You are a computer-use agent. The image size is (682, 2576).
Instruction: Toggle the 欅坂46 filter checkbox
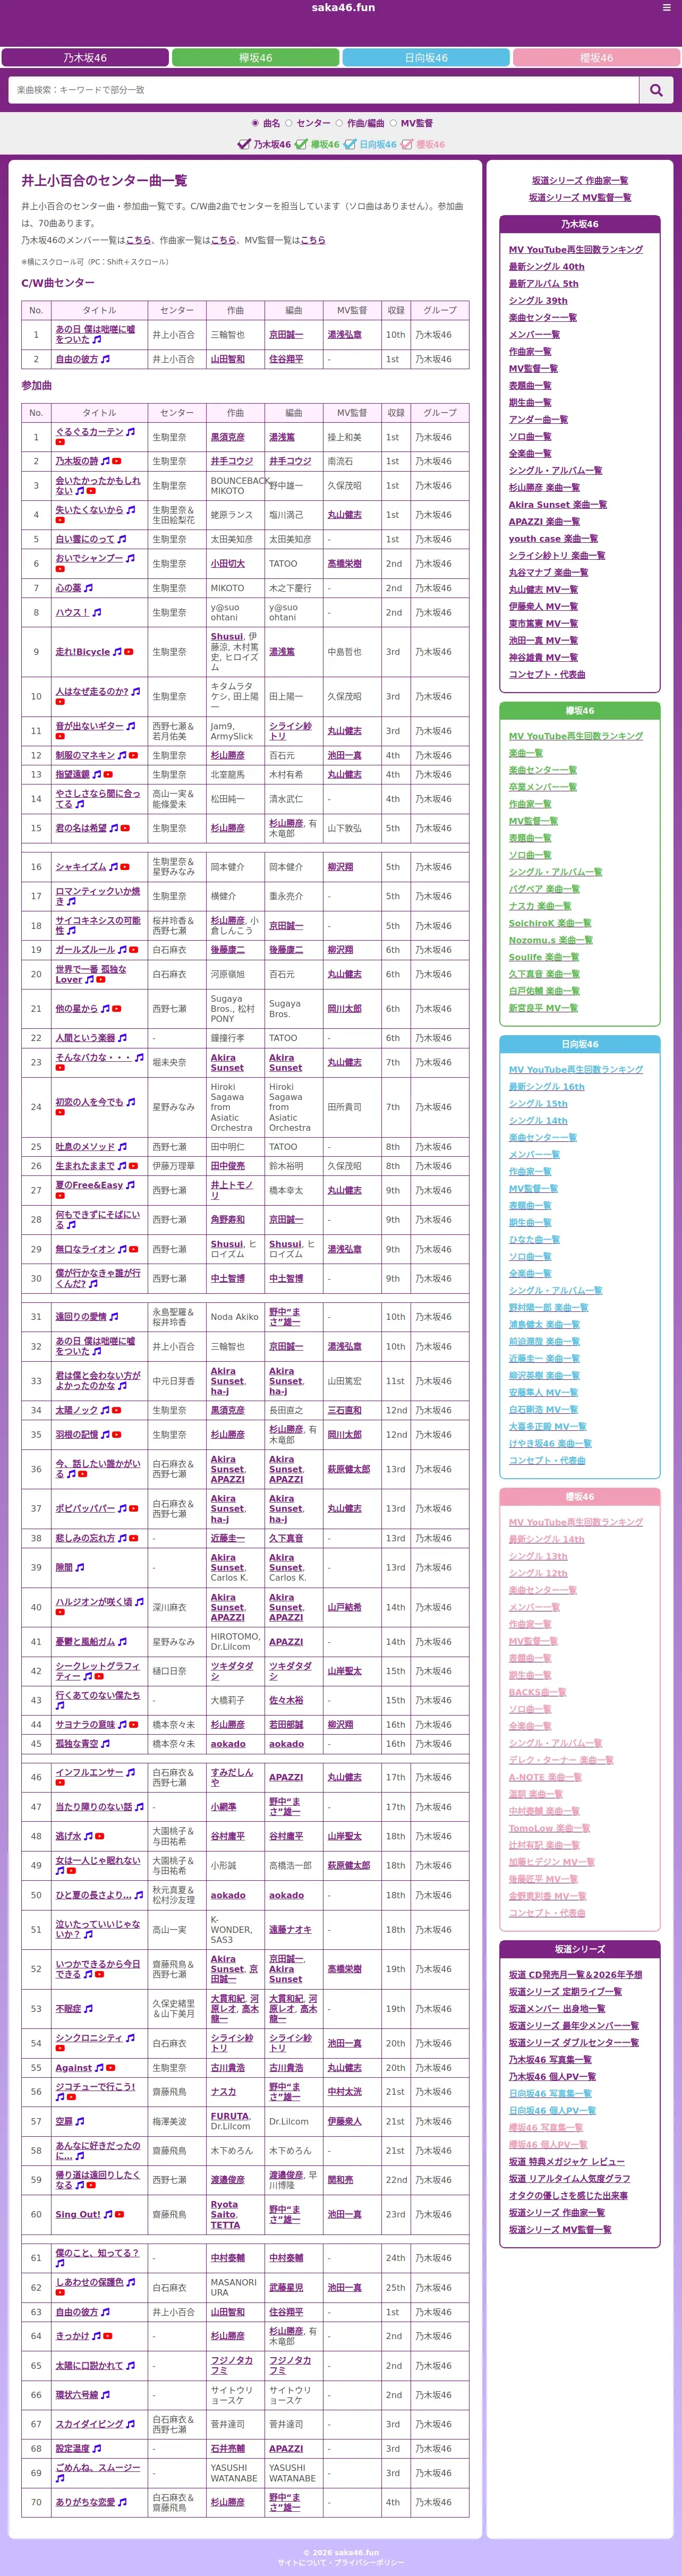click(301, 144)
